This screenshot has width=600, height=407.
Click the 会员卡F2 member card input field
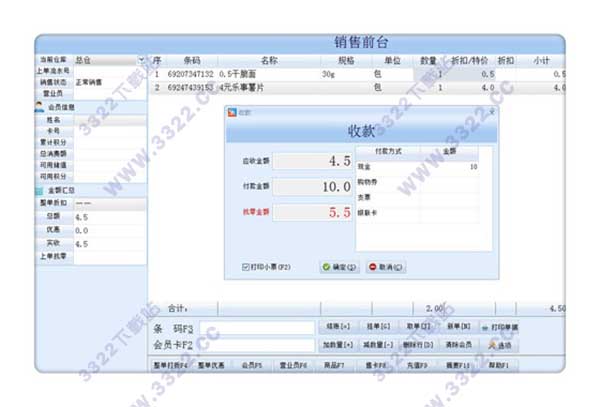(x=257, y=345)
